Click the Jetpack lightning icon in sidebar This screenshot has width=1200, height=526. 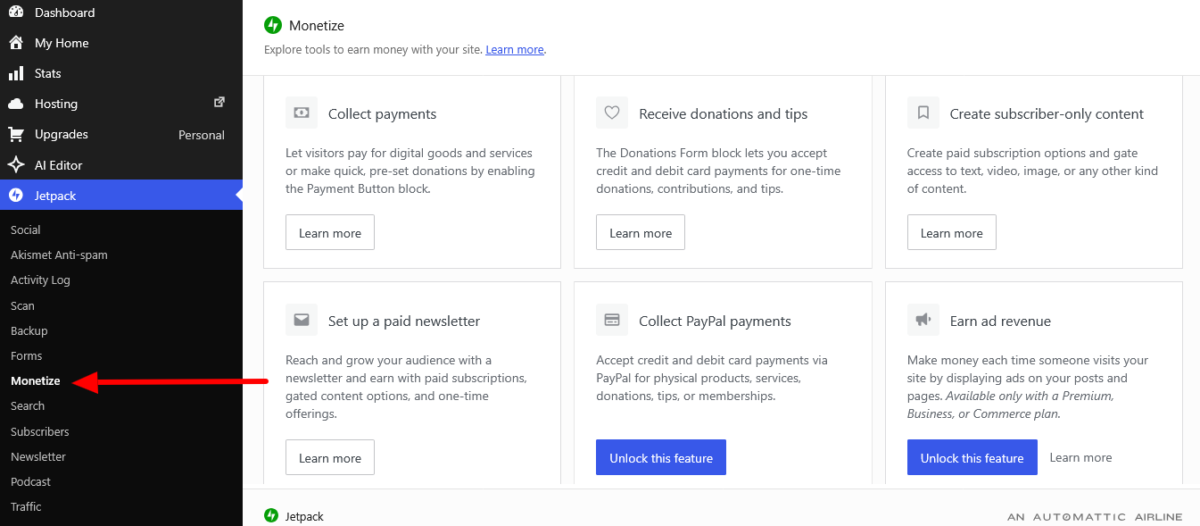point(16,195)
